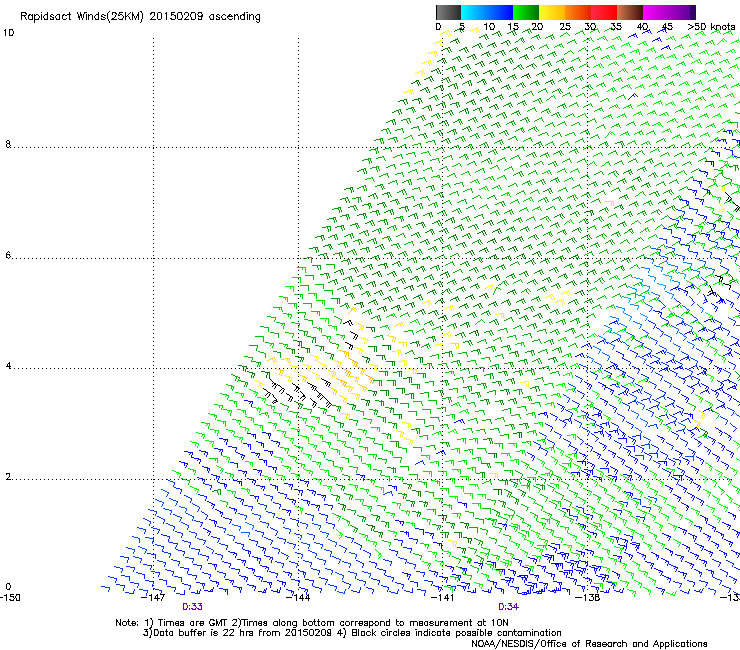This screenshot has width=740, height=650.
Task: Click the brown 35-40 knots legend swatch
Action: pyautogui.click(x=630, y=12)
